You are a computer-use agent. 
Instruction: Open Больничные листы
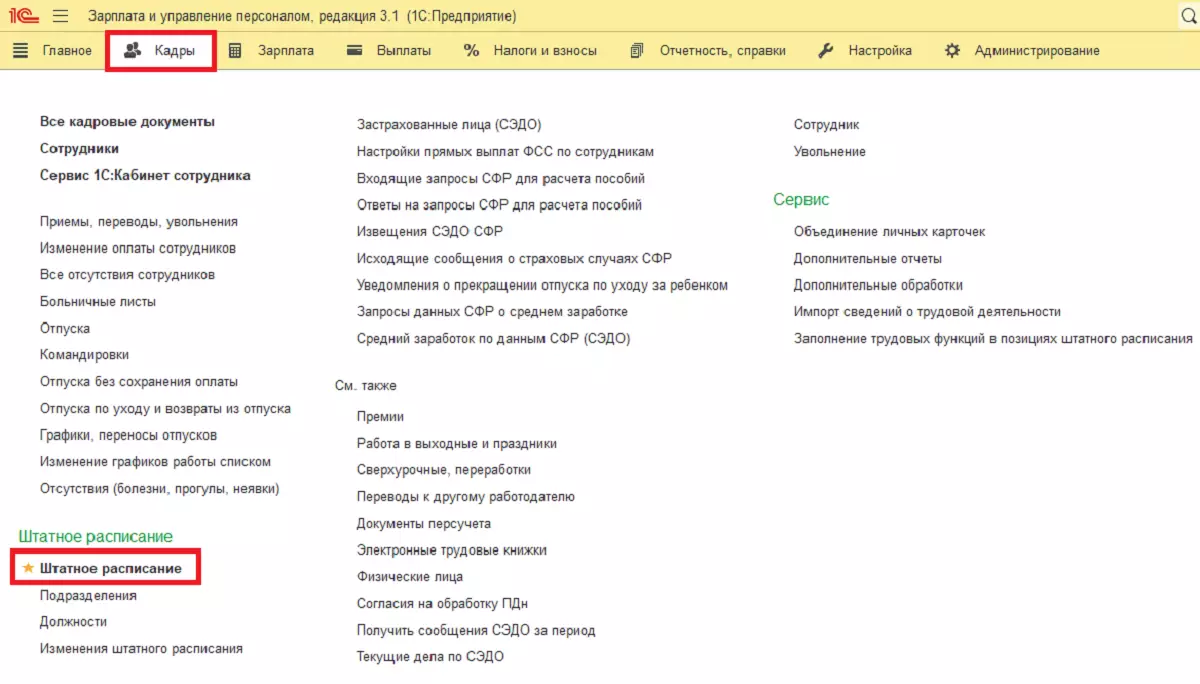98,301
